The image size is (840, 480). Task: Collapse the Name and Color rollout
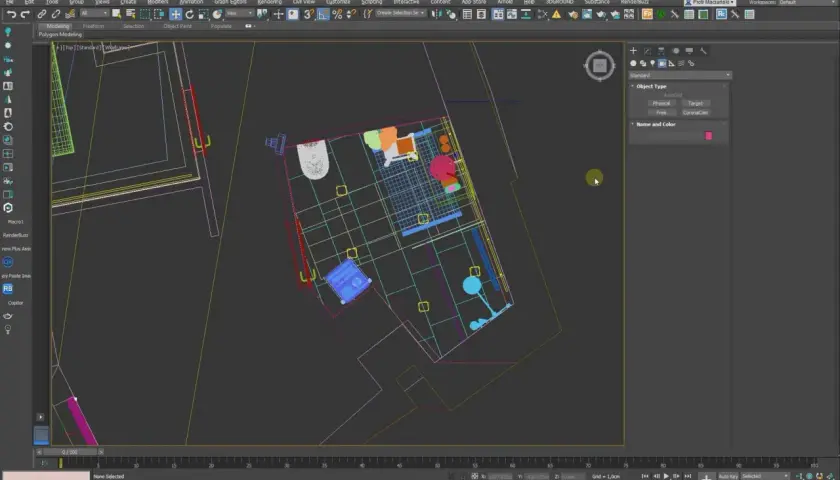656,124
